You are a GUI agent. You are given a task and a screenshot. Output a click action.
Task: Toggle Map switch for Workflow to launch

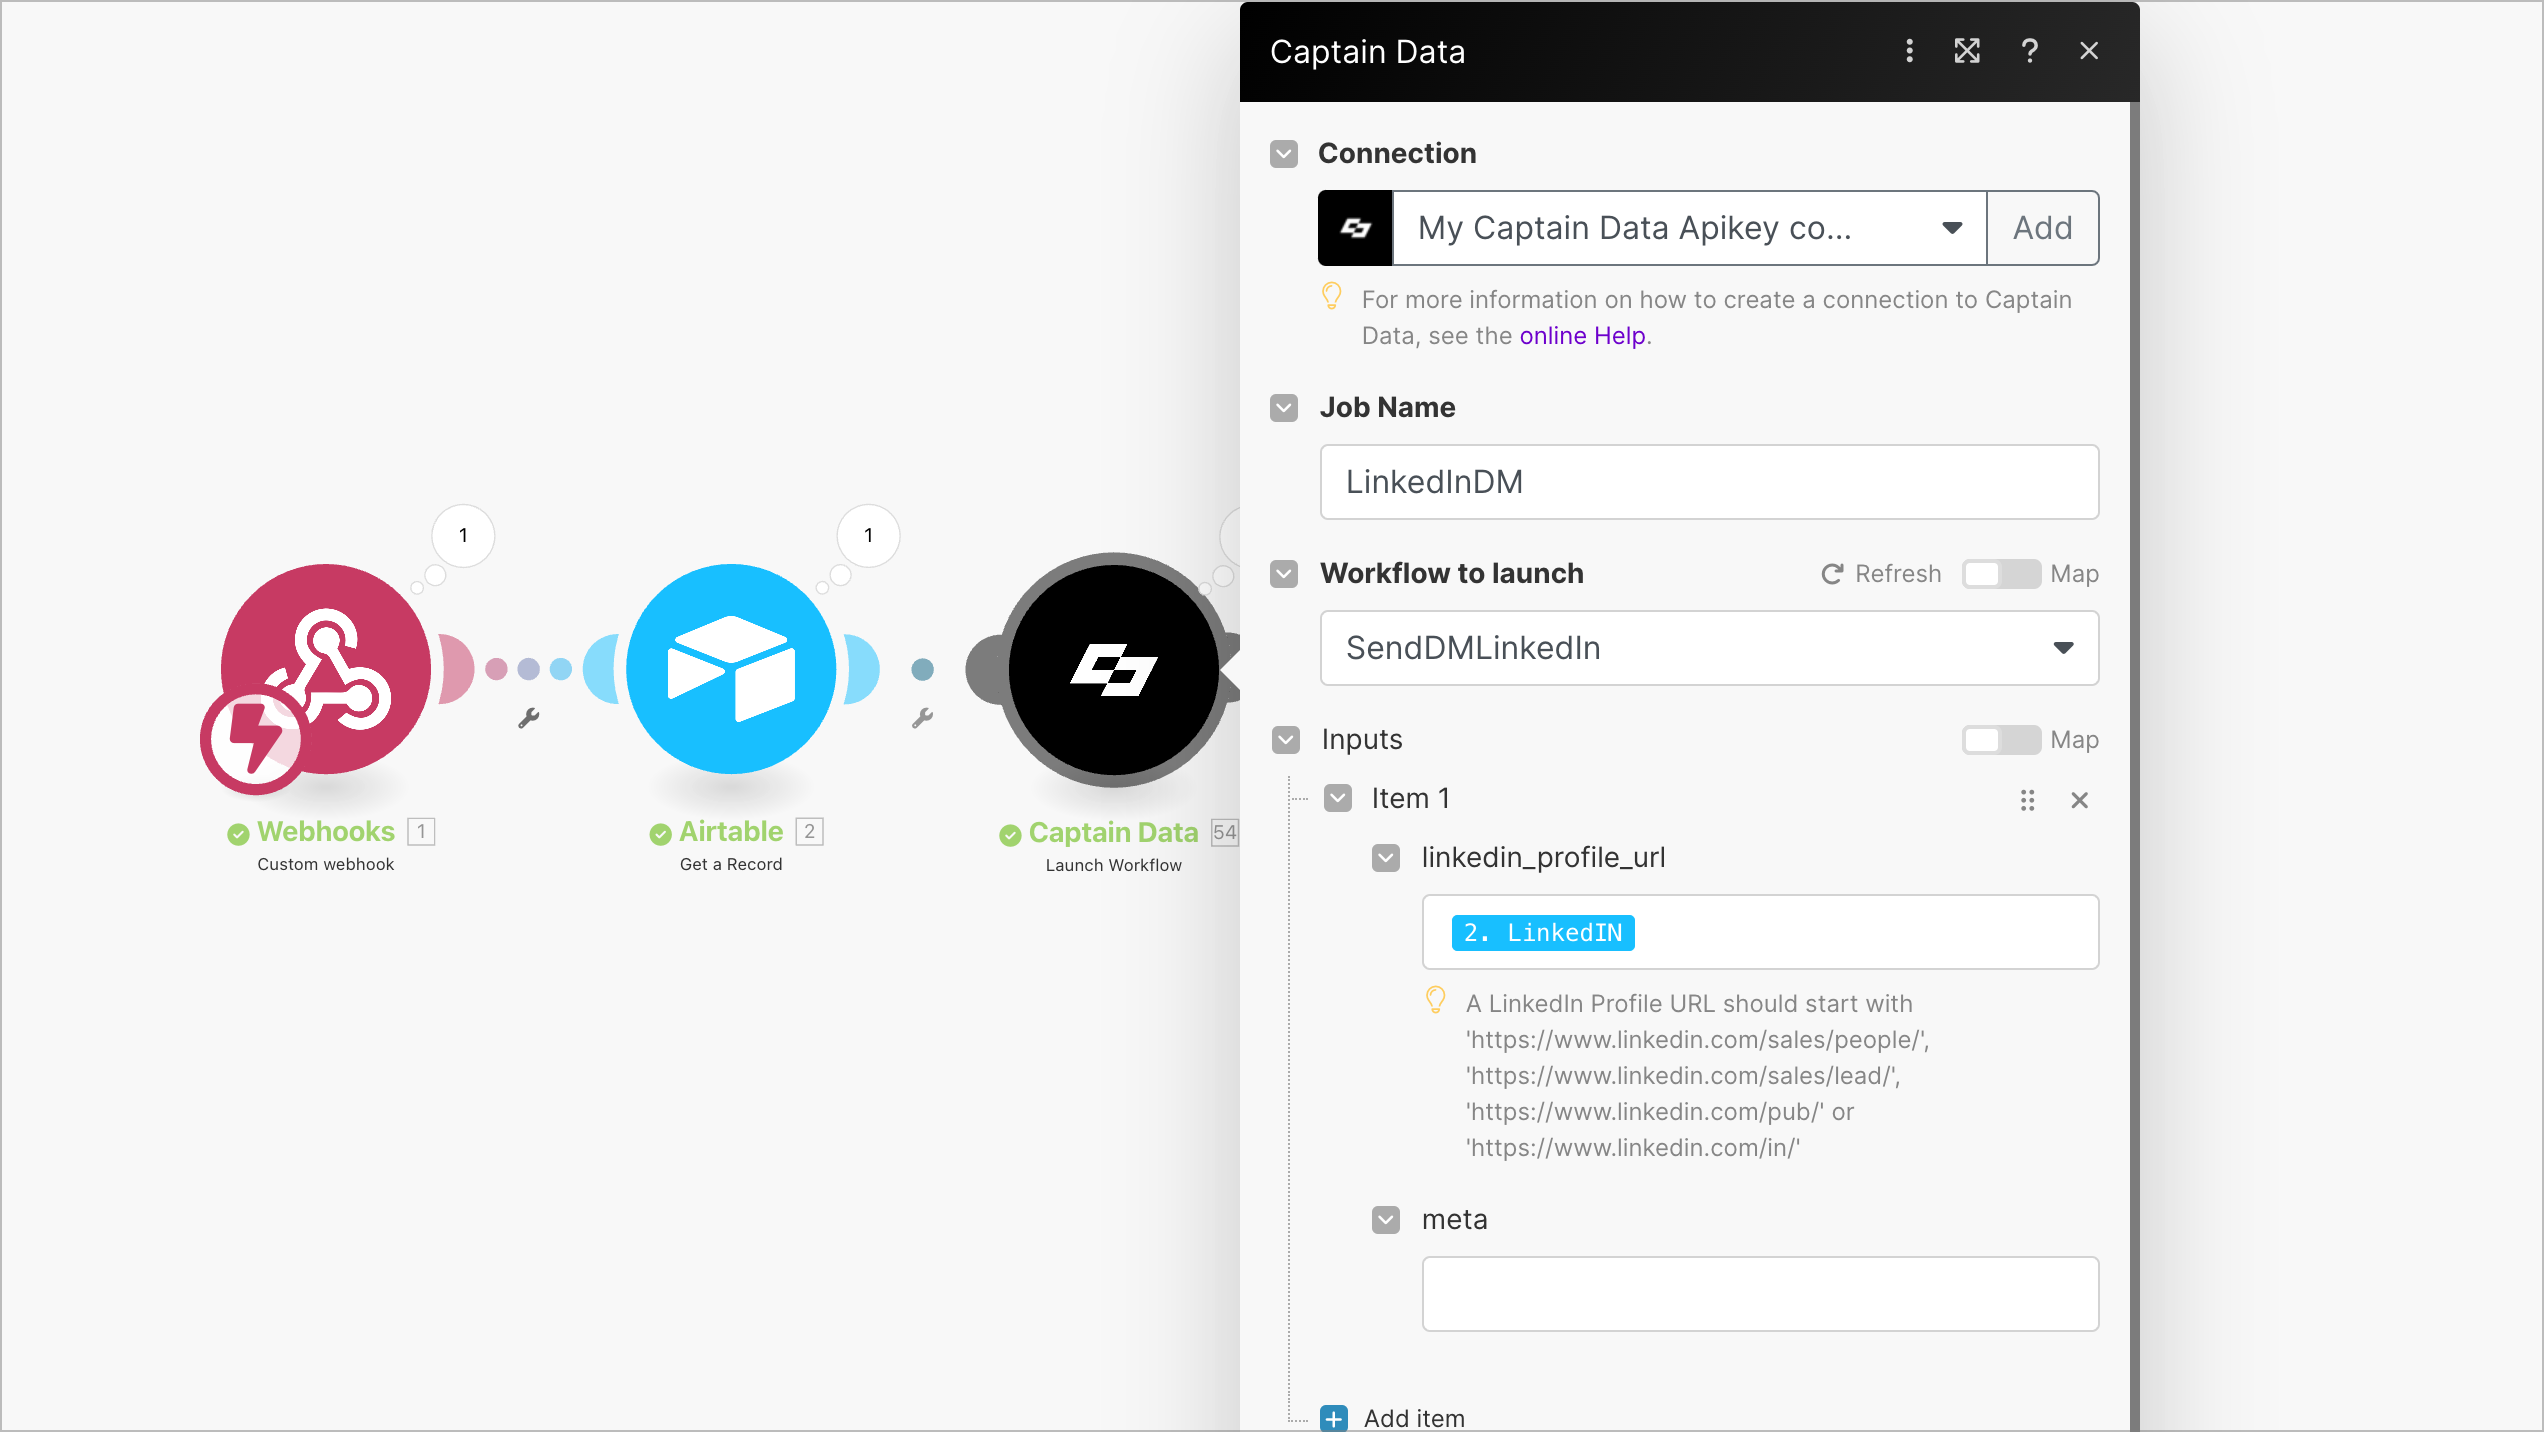2000,574
